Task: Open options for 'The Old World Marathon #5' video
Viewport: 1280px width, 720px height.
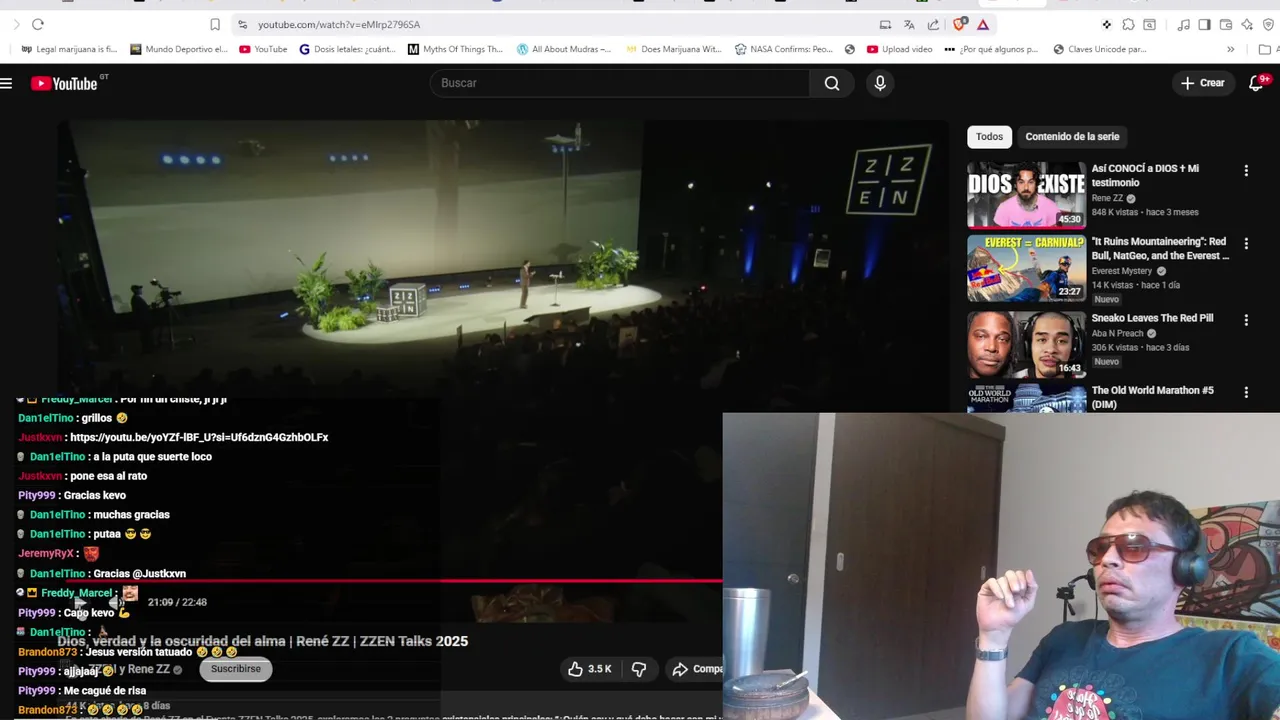Action: click(x=1246, y=392)
